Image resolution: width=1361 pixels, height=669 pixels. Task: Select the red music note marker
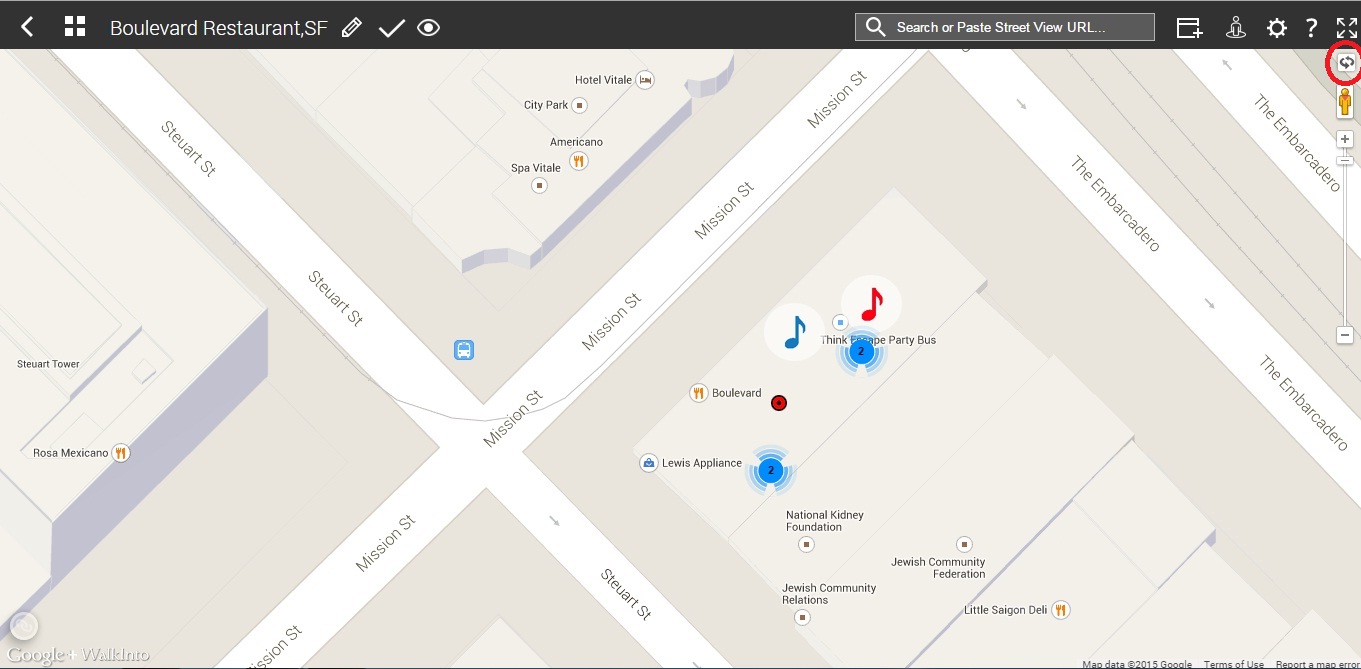click(x=872, y=303)
